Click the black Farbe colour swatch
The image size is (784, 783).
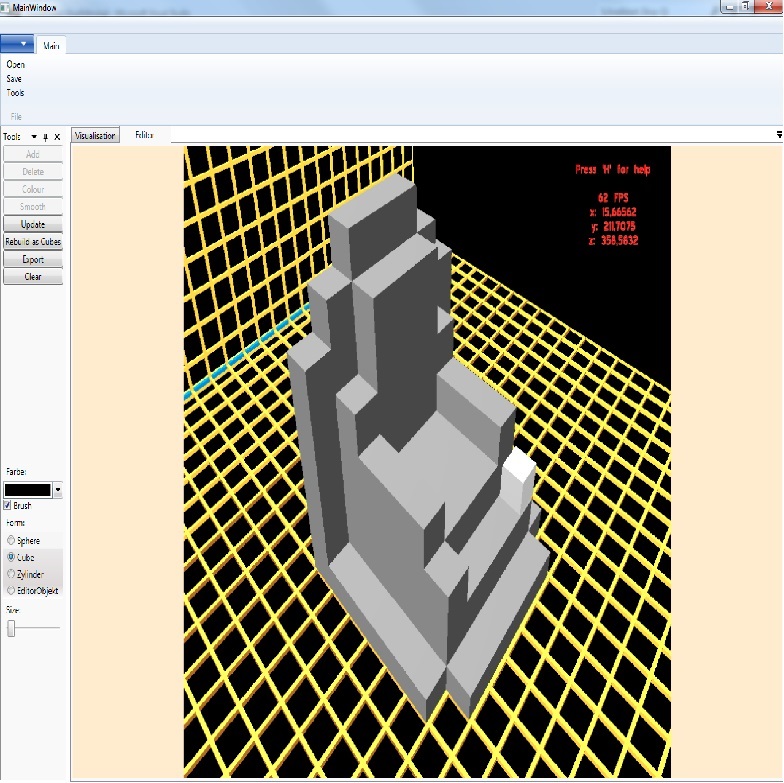tap(28, 490)
